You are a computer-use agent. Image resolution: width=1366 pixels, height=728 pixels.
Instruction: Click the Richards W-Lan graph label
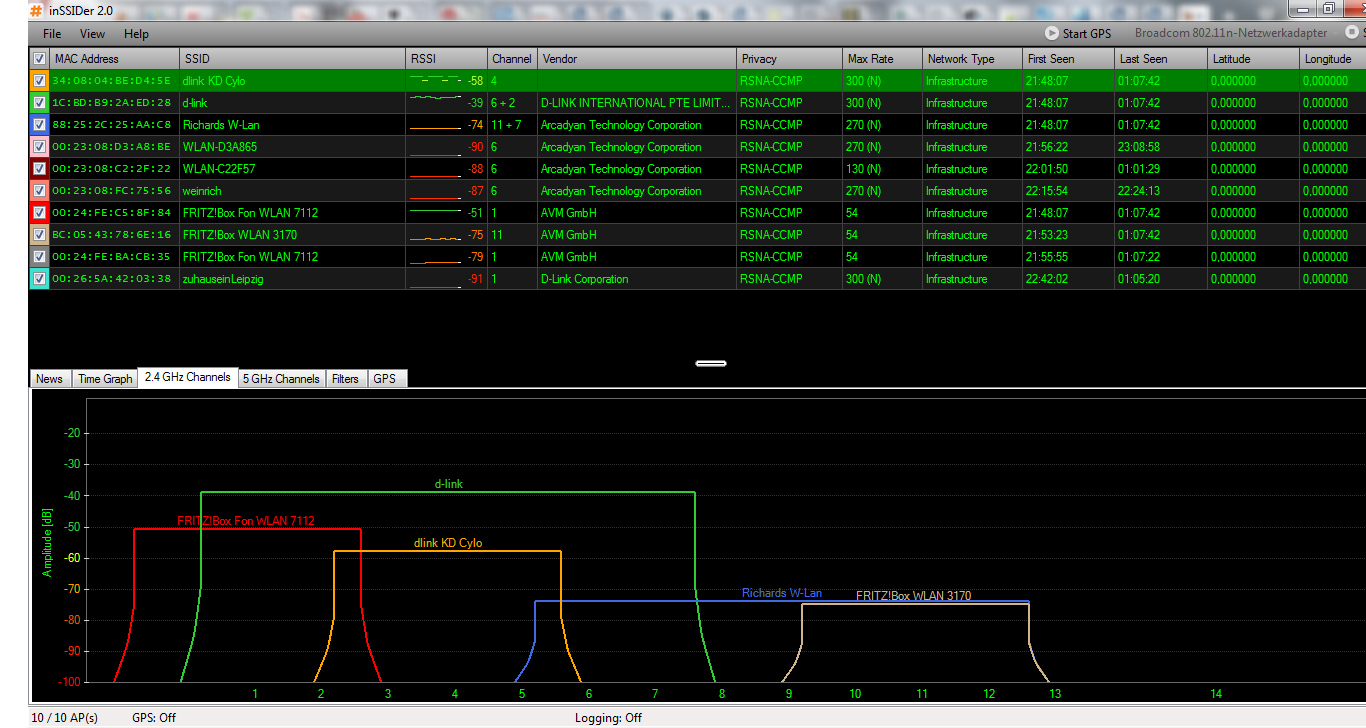point(781,593)
